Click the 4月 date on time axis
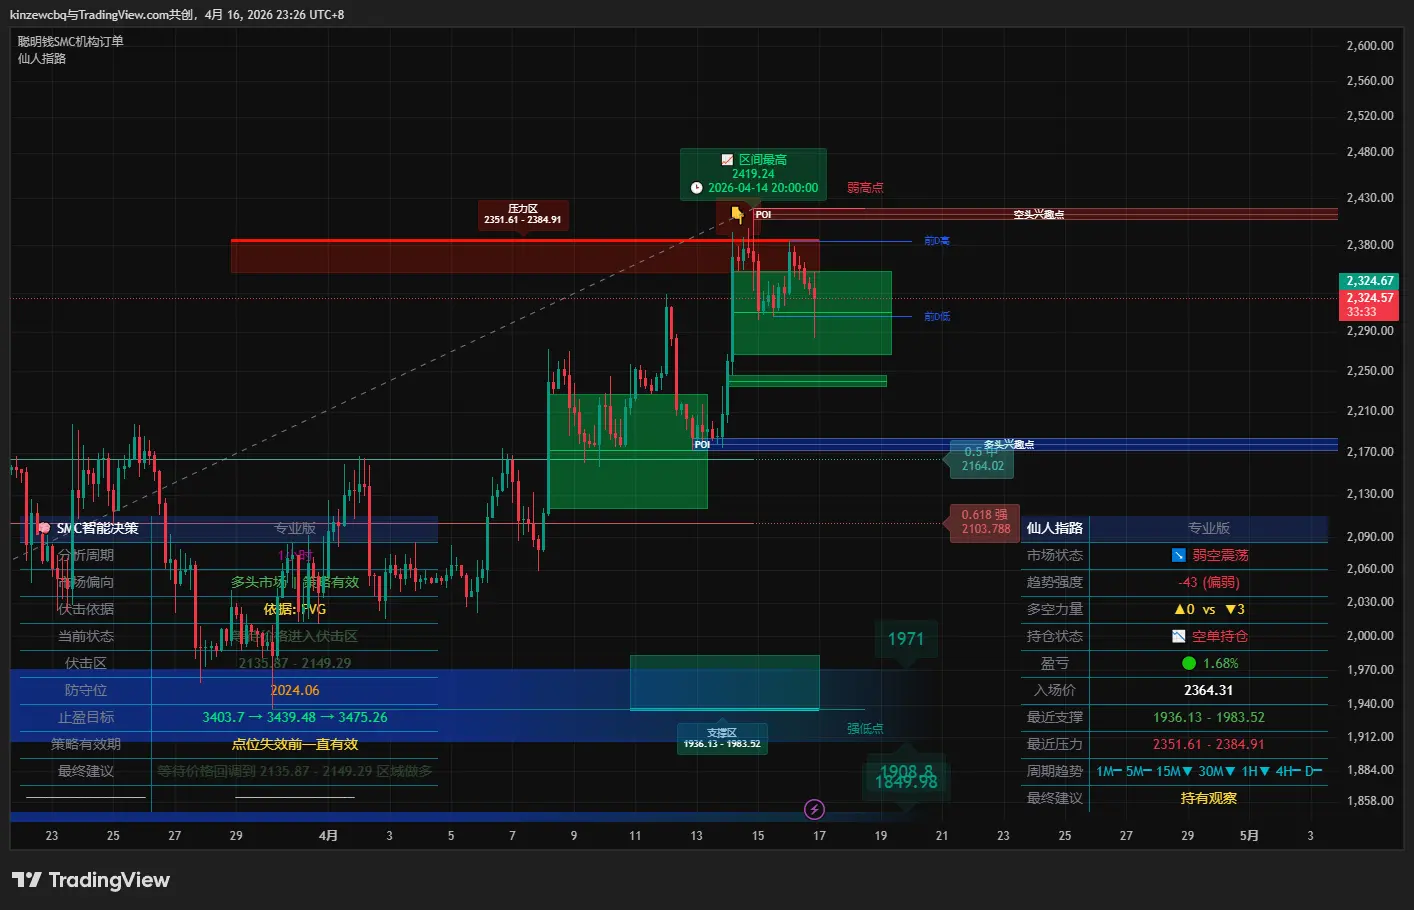The width and height of the screenshot is (1414, 910). pyautogui.click(x=328, y=836)
